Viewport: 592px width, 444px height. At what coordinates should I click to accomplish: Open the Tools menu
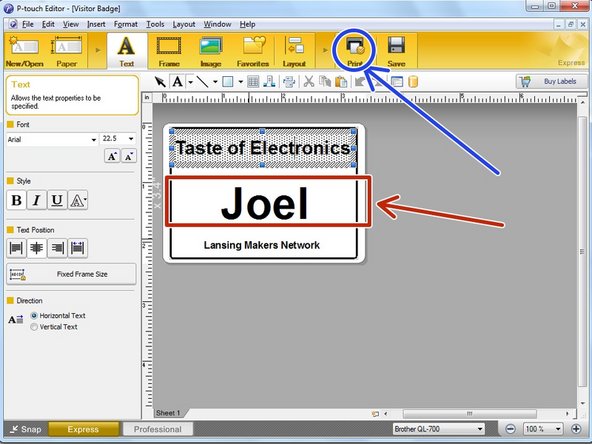click(155, 24)
